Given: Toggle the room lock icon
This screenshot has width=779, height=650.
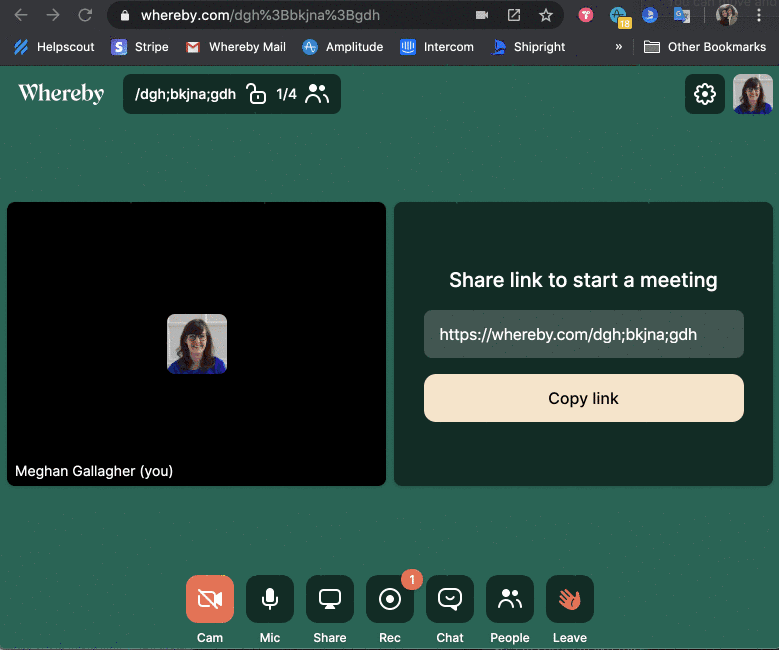Looking at the screenshot, I should pyautogui.click(x=256, y=94).
